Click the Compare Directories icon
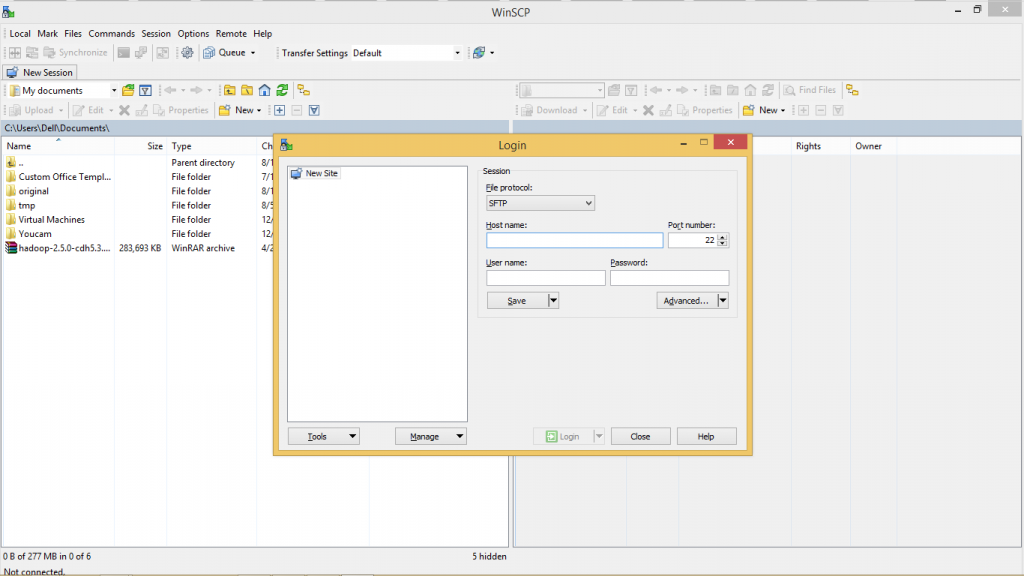This screenshot has height=576, width=1024. (14, 53)
